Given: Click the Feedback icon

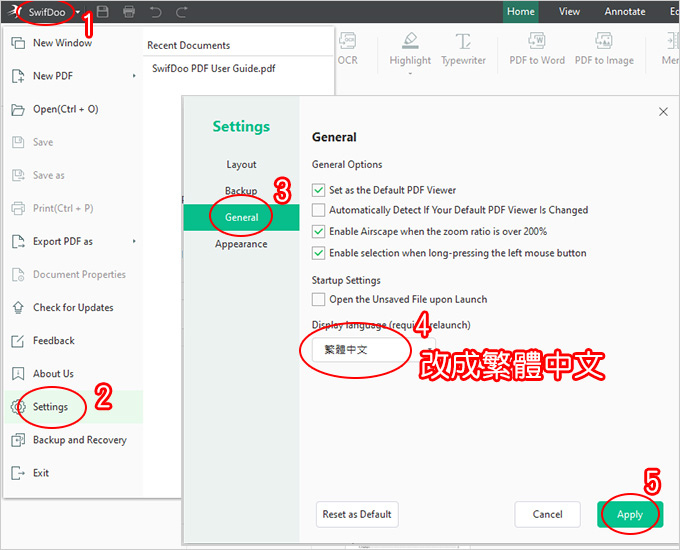Looking at the screenshot, I should tap(18, 341).
